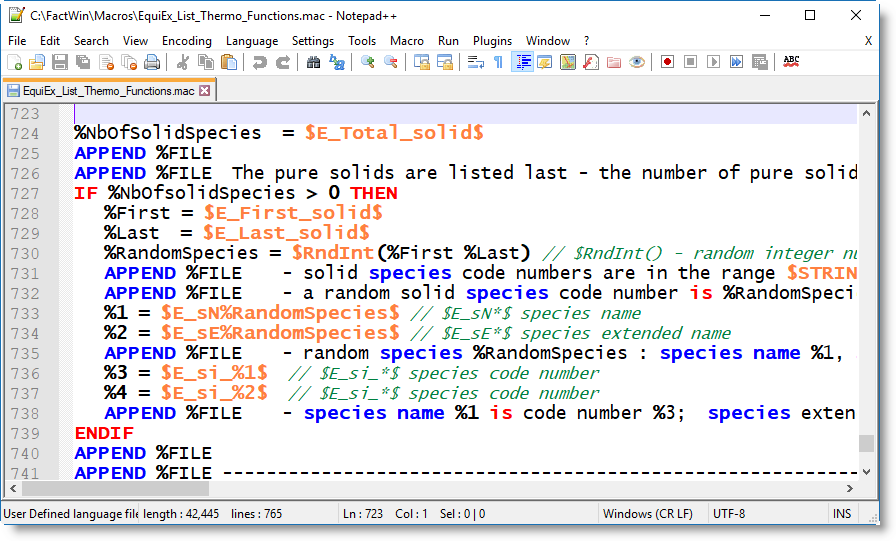Click the 'Ln : 723' status entry

tap(363, 514)
